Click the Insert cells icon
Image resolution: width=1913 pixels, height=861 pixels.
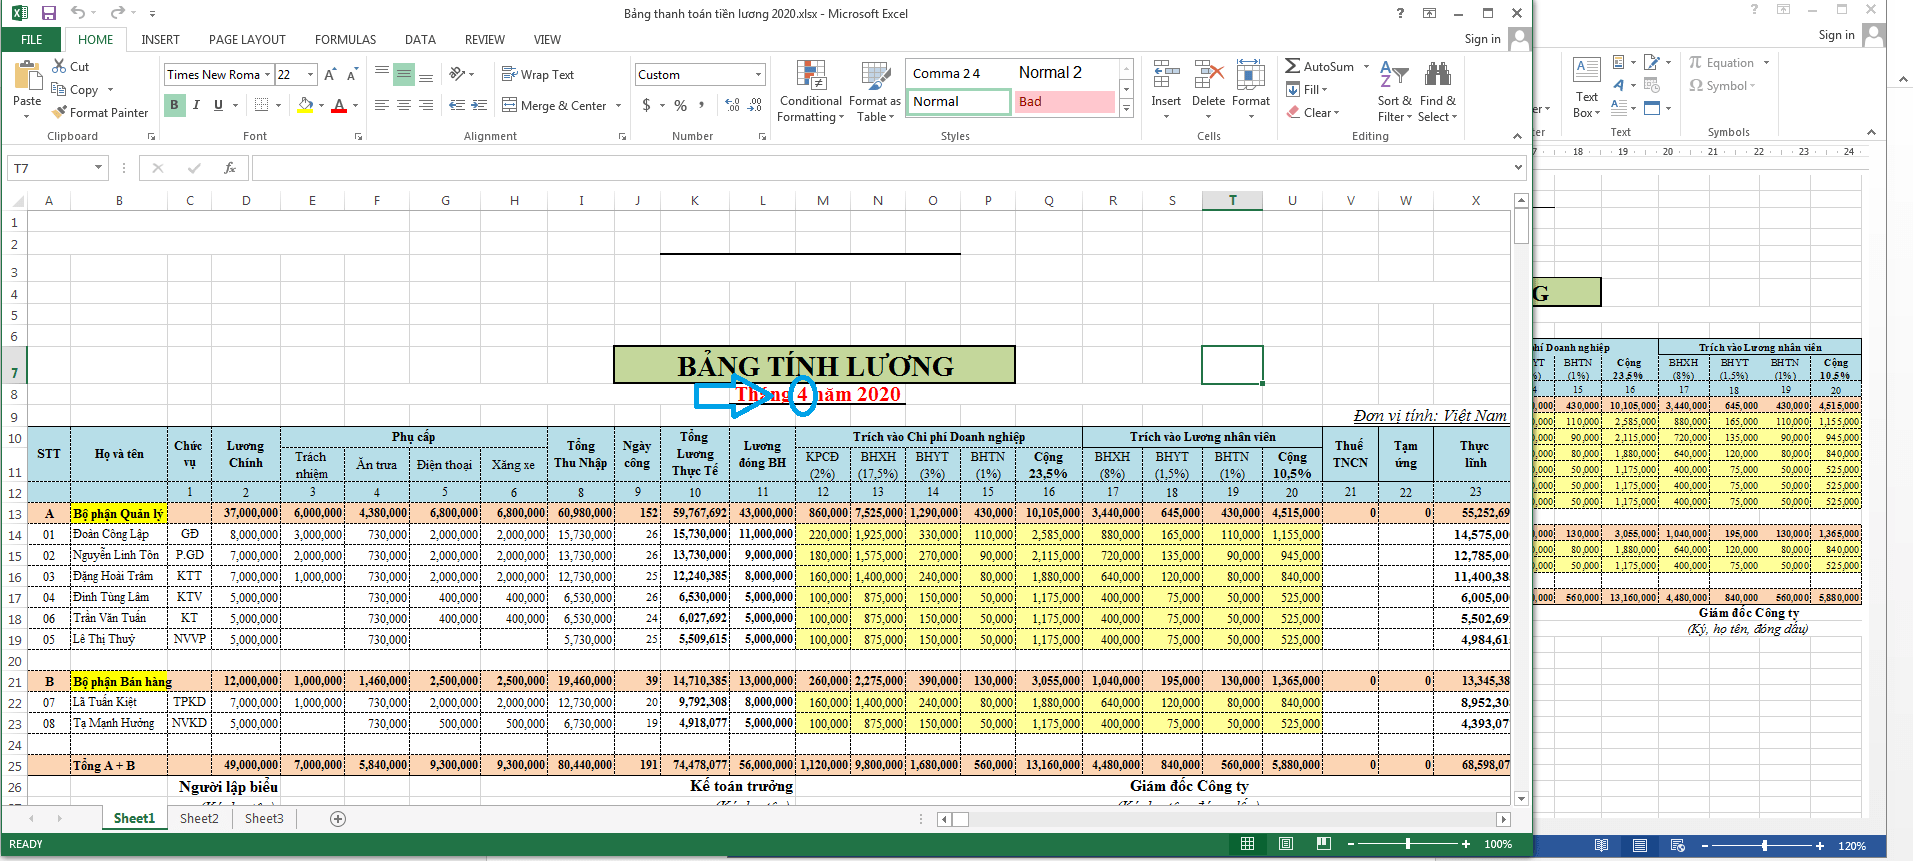click(x=1166, y=76)
